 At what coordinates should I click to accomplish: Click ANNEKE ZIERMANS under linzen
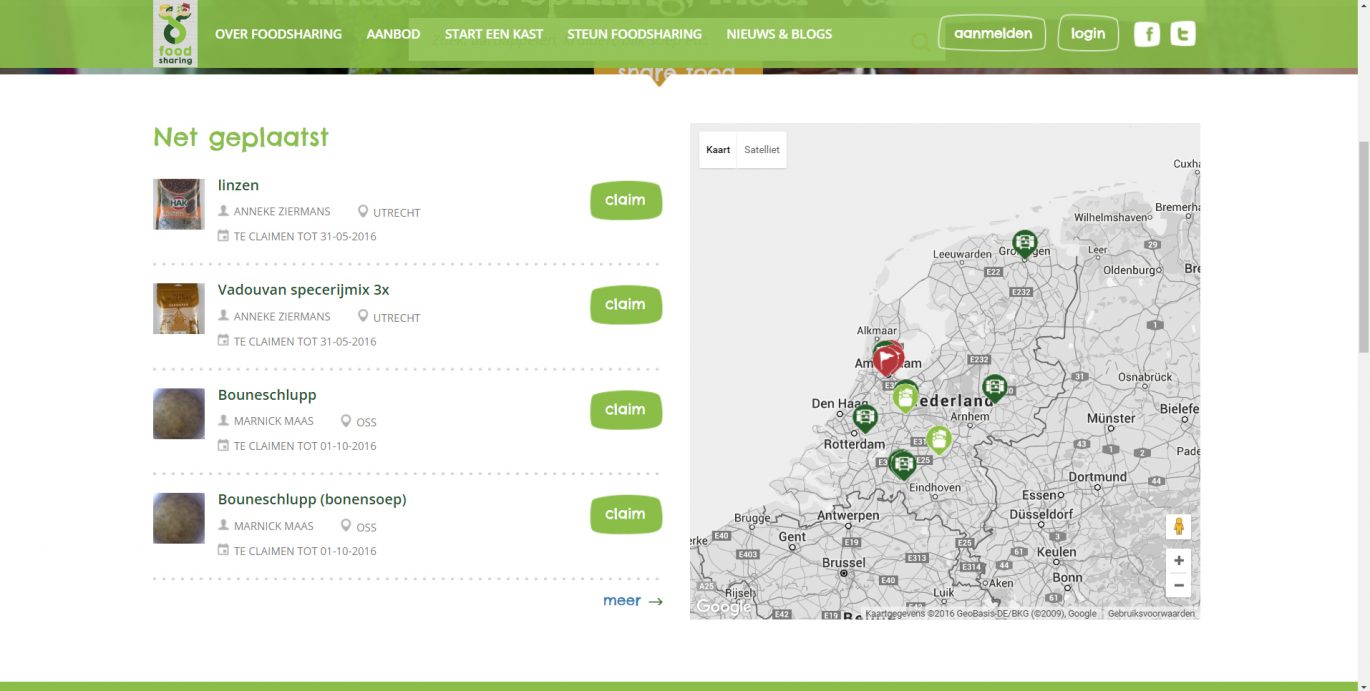pos(282,212)
